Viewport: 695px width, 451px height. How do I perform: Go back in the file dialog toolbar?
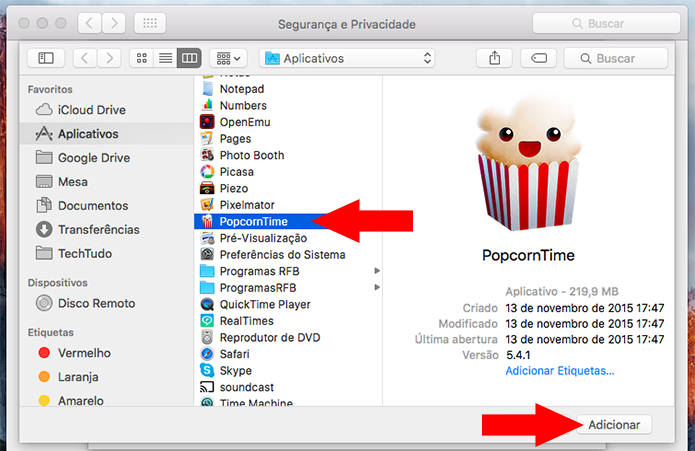point(85,58)
